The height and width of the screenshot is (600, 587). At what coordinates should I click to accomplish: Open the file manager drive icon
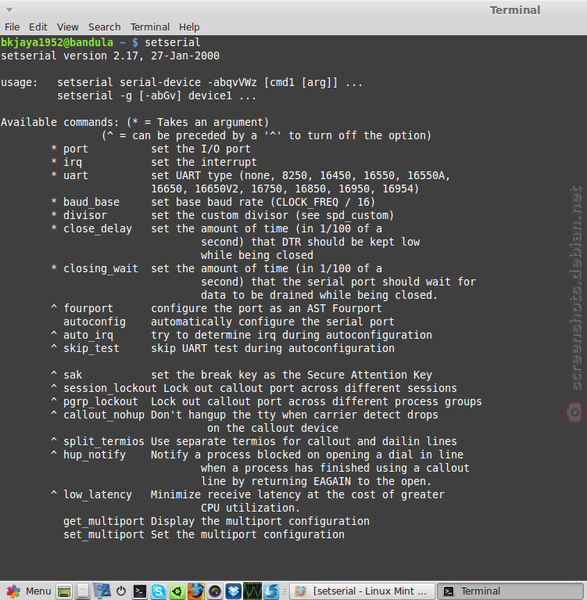pyautogui.click(x=83, y=592)
